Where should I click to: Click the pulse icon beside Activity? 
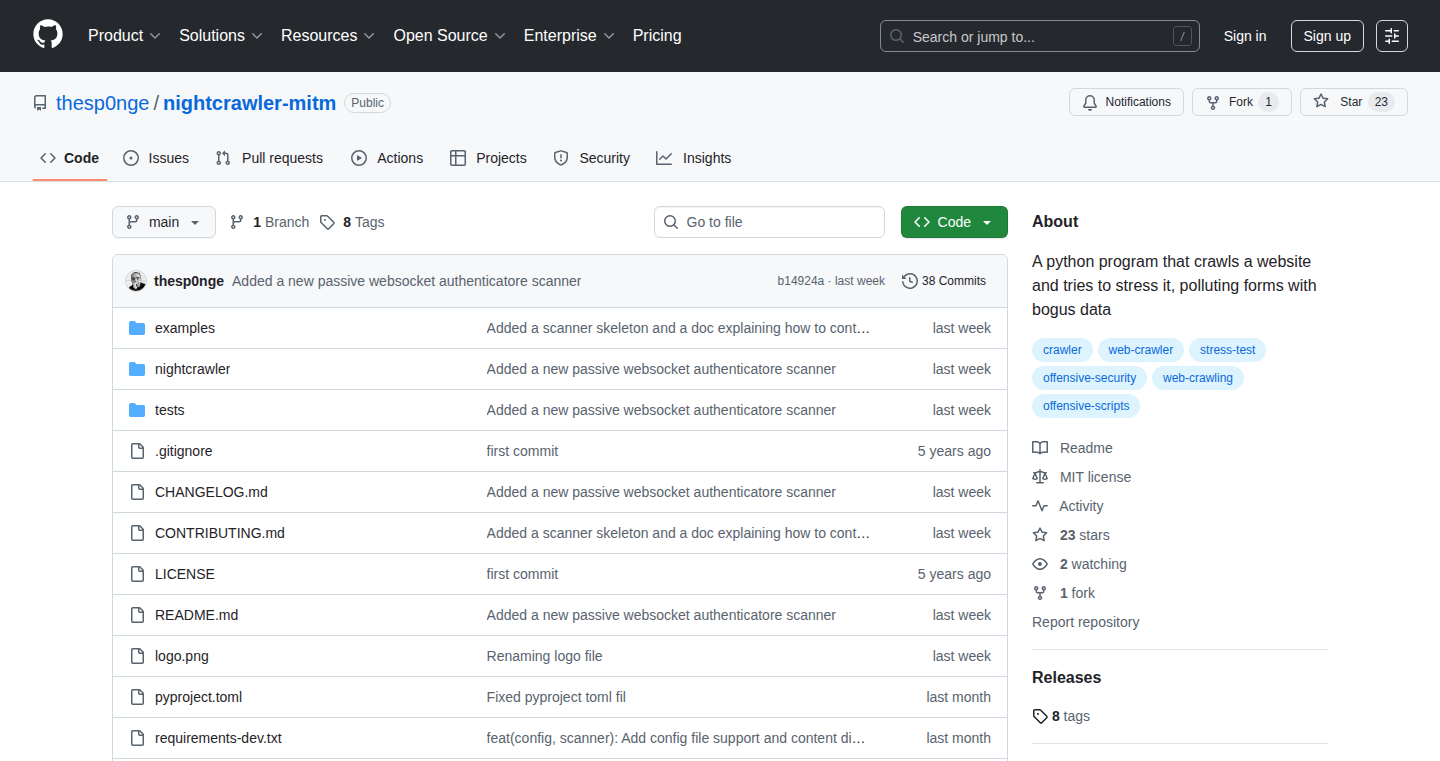(x=1040, y=506)
